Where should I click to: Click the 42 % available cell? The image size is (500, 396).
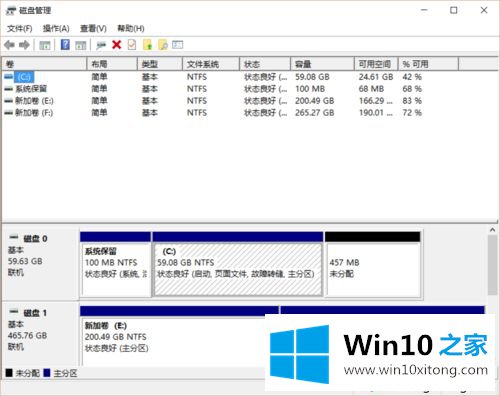(412, 77)
